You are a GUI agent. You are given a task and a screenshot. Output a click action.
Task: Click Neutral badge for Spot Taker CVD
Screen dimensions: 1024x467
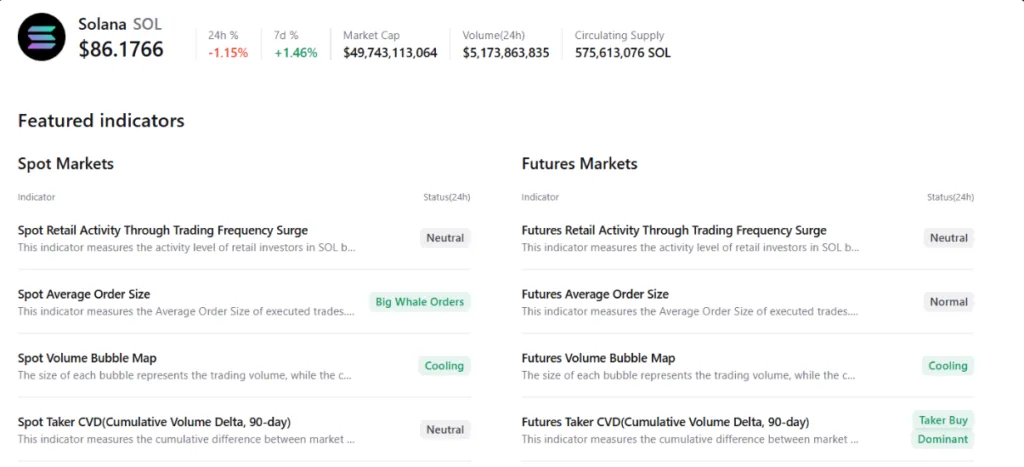click(445, 430)
